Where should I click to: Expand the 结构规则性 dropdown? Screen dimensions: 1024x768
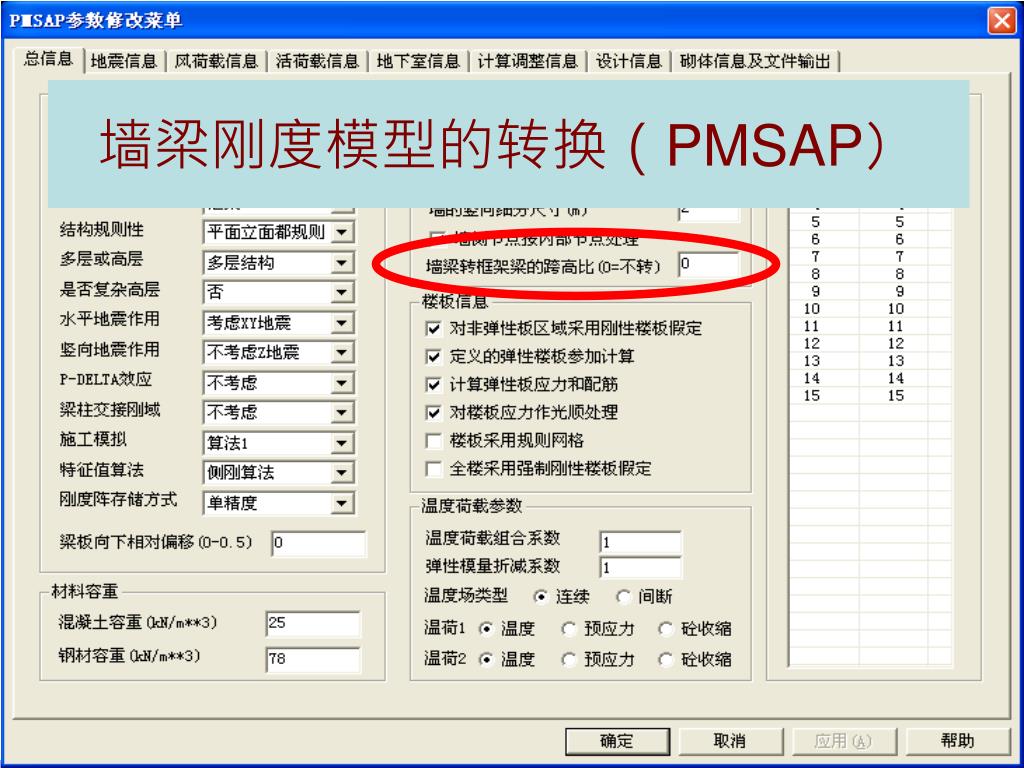[x=342, y=232]
